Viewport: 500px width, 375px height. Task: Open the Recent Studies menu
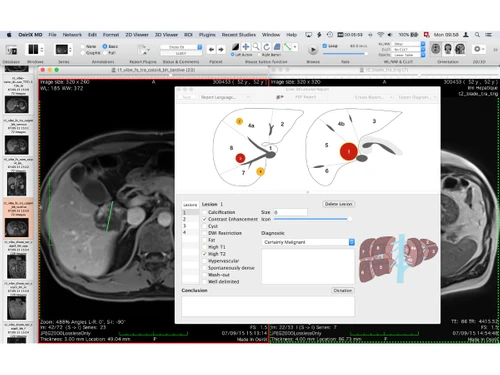(239, 35)
